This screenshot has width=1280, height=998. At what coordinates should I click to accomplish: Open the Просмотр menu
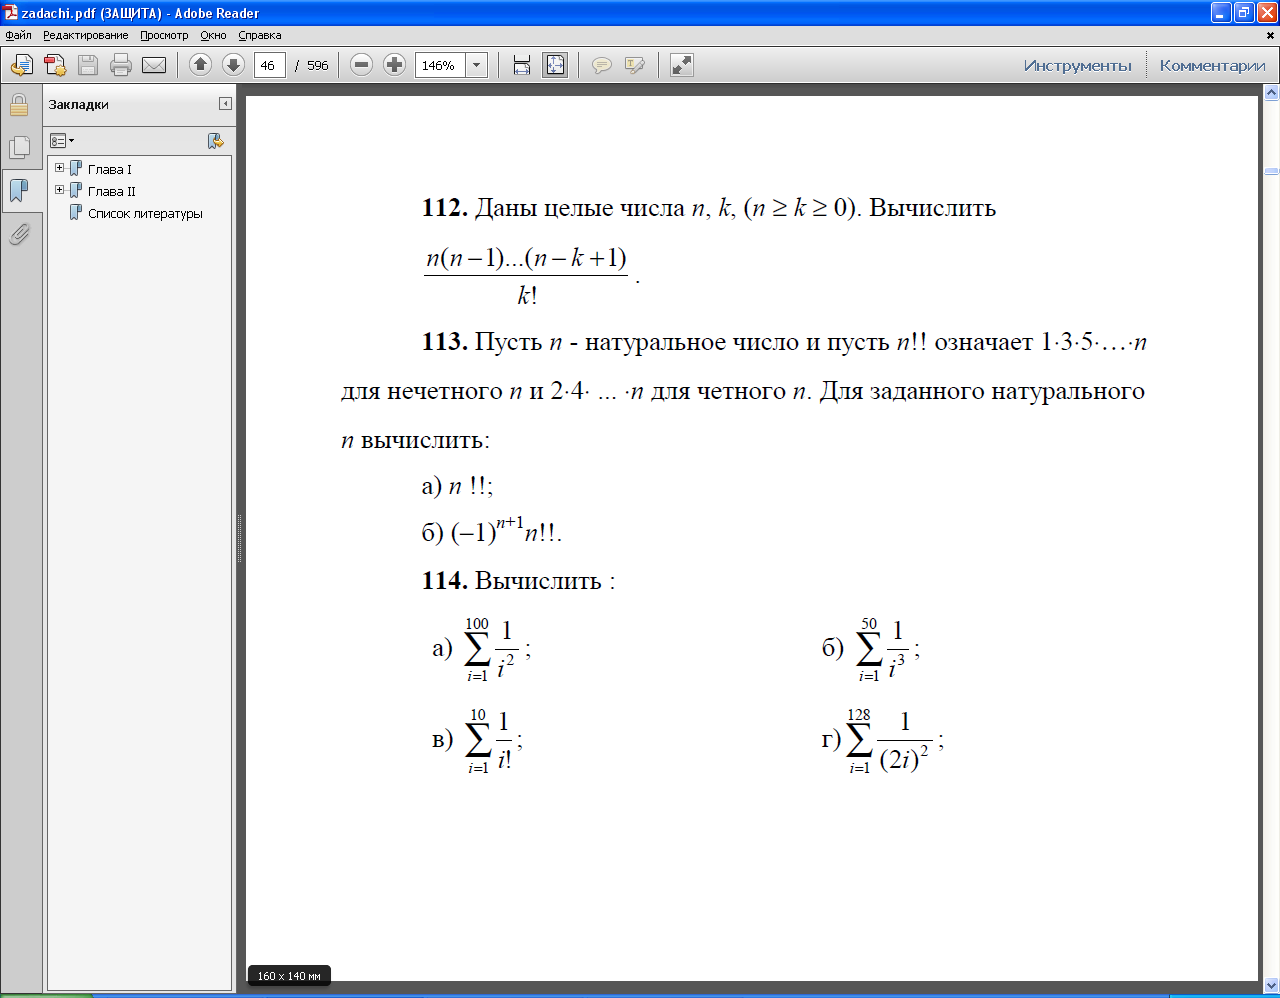tap(164, 35)
